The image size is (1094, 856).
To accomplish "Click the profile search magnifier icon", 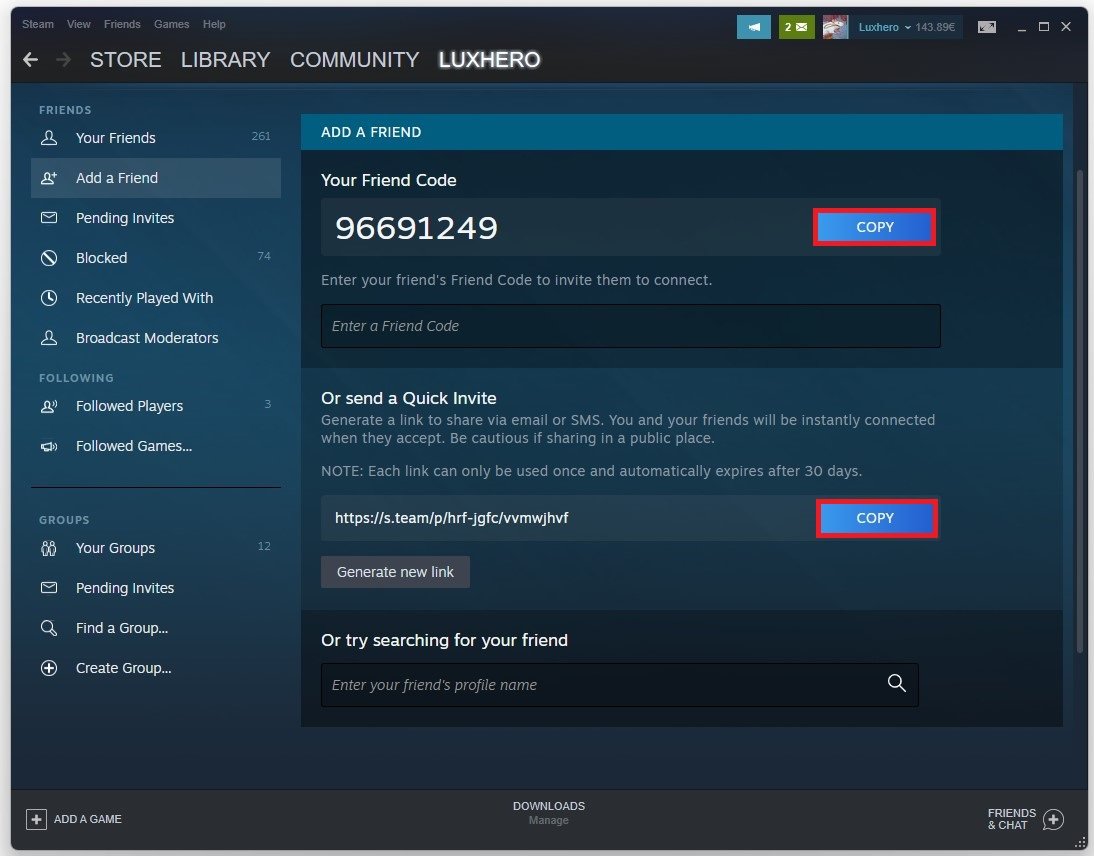I will click(x=897, y=683).
